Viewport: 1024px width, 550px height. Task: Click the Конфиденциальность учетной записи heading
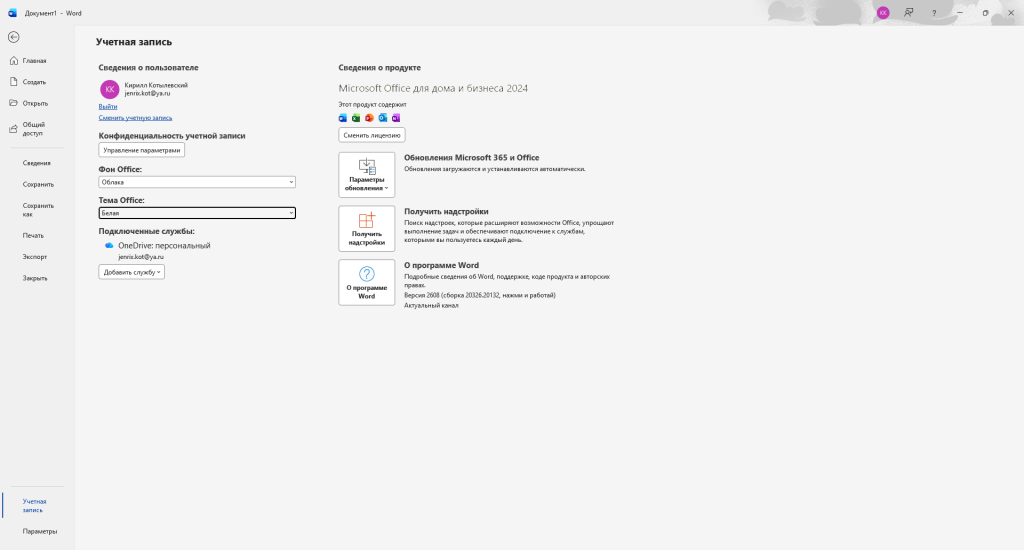(172, 136)
